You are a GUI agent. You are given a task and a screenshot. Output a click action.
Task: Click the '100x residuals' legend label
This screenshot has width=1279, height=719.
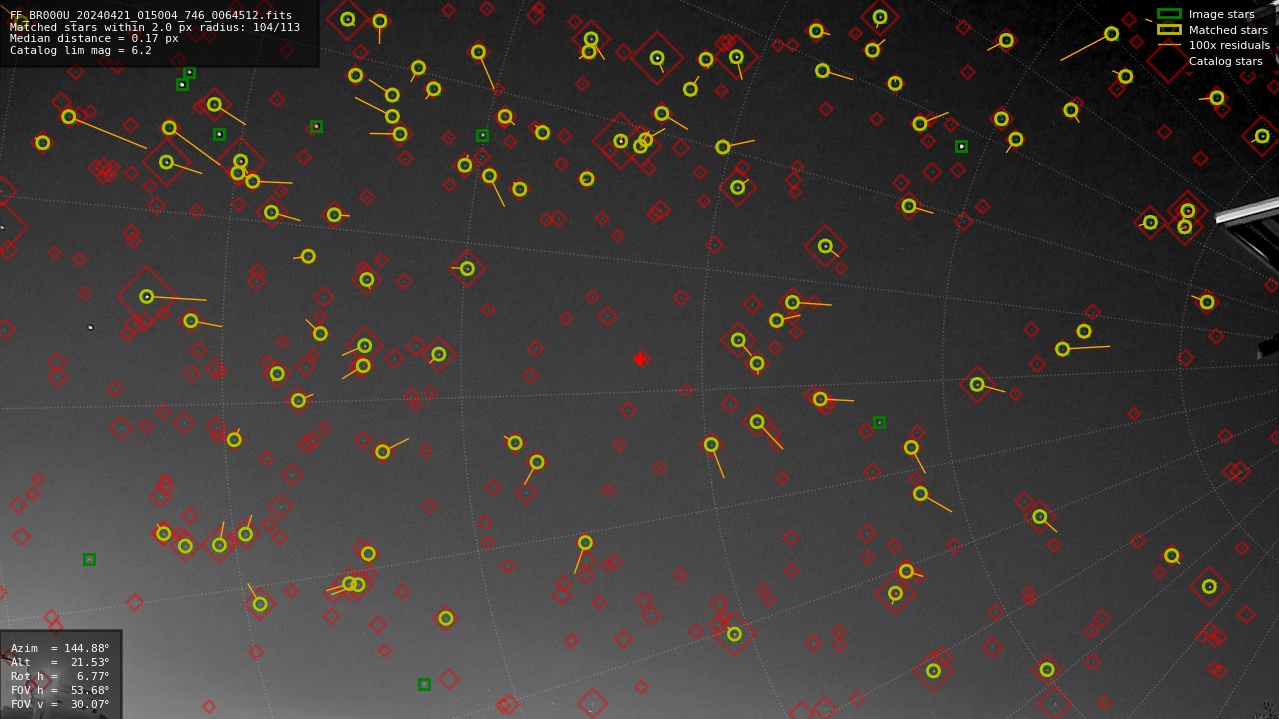coord(1229,45)
